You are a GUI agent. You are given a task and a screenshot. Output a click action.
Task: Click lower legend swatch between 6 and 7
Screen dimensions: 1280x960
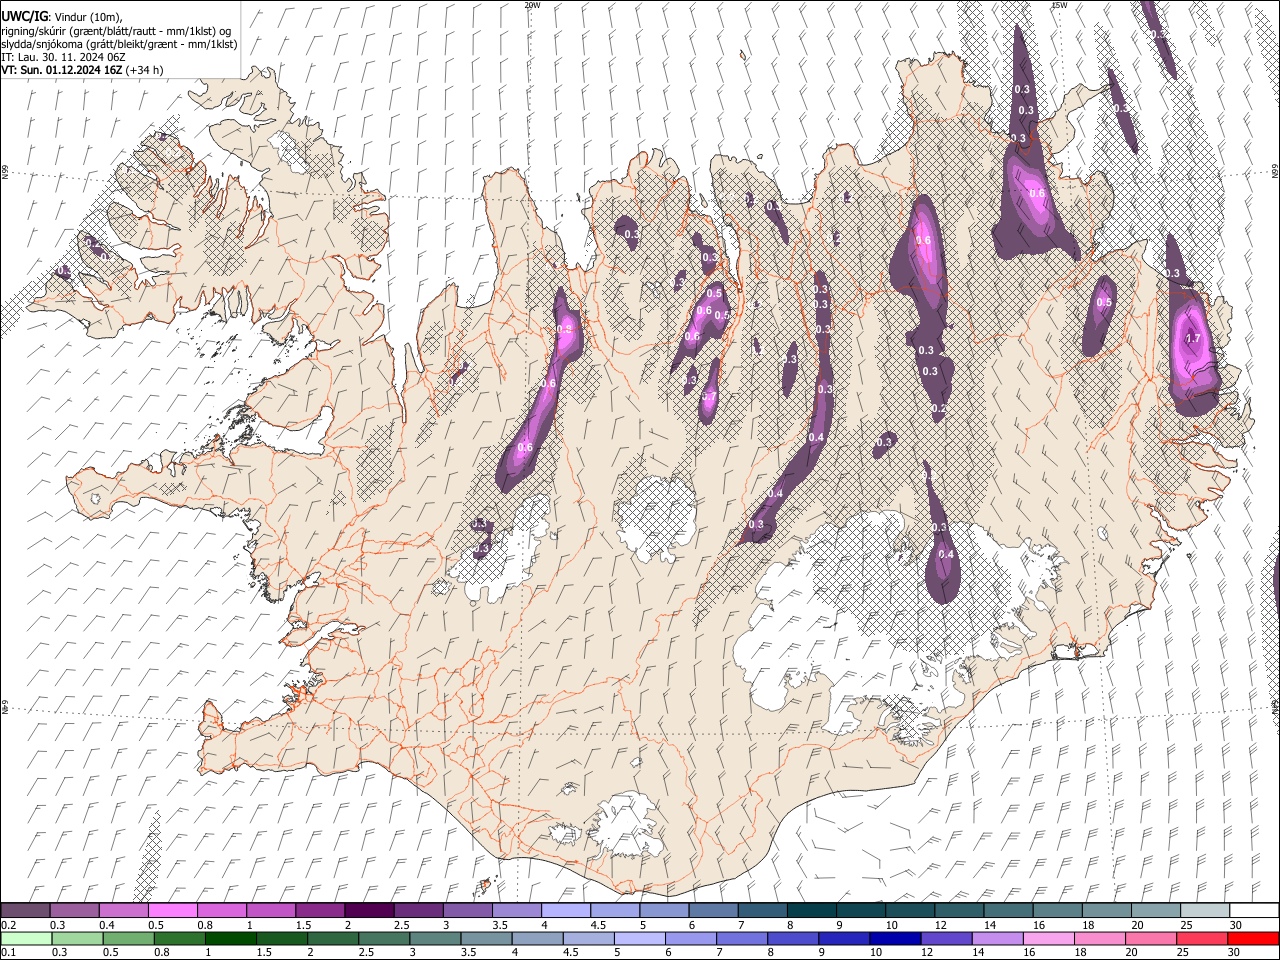pos(690,938)
